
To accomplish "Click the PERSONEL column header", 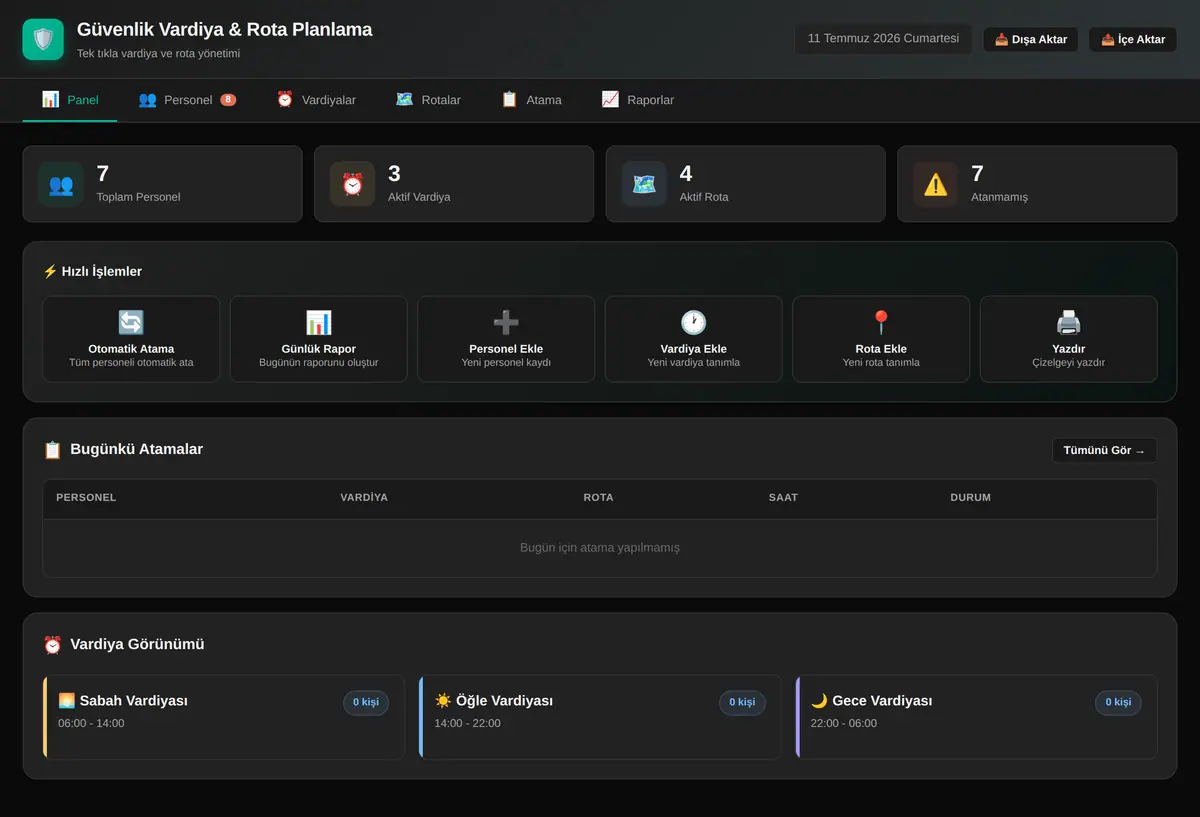I will (86, 497).
